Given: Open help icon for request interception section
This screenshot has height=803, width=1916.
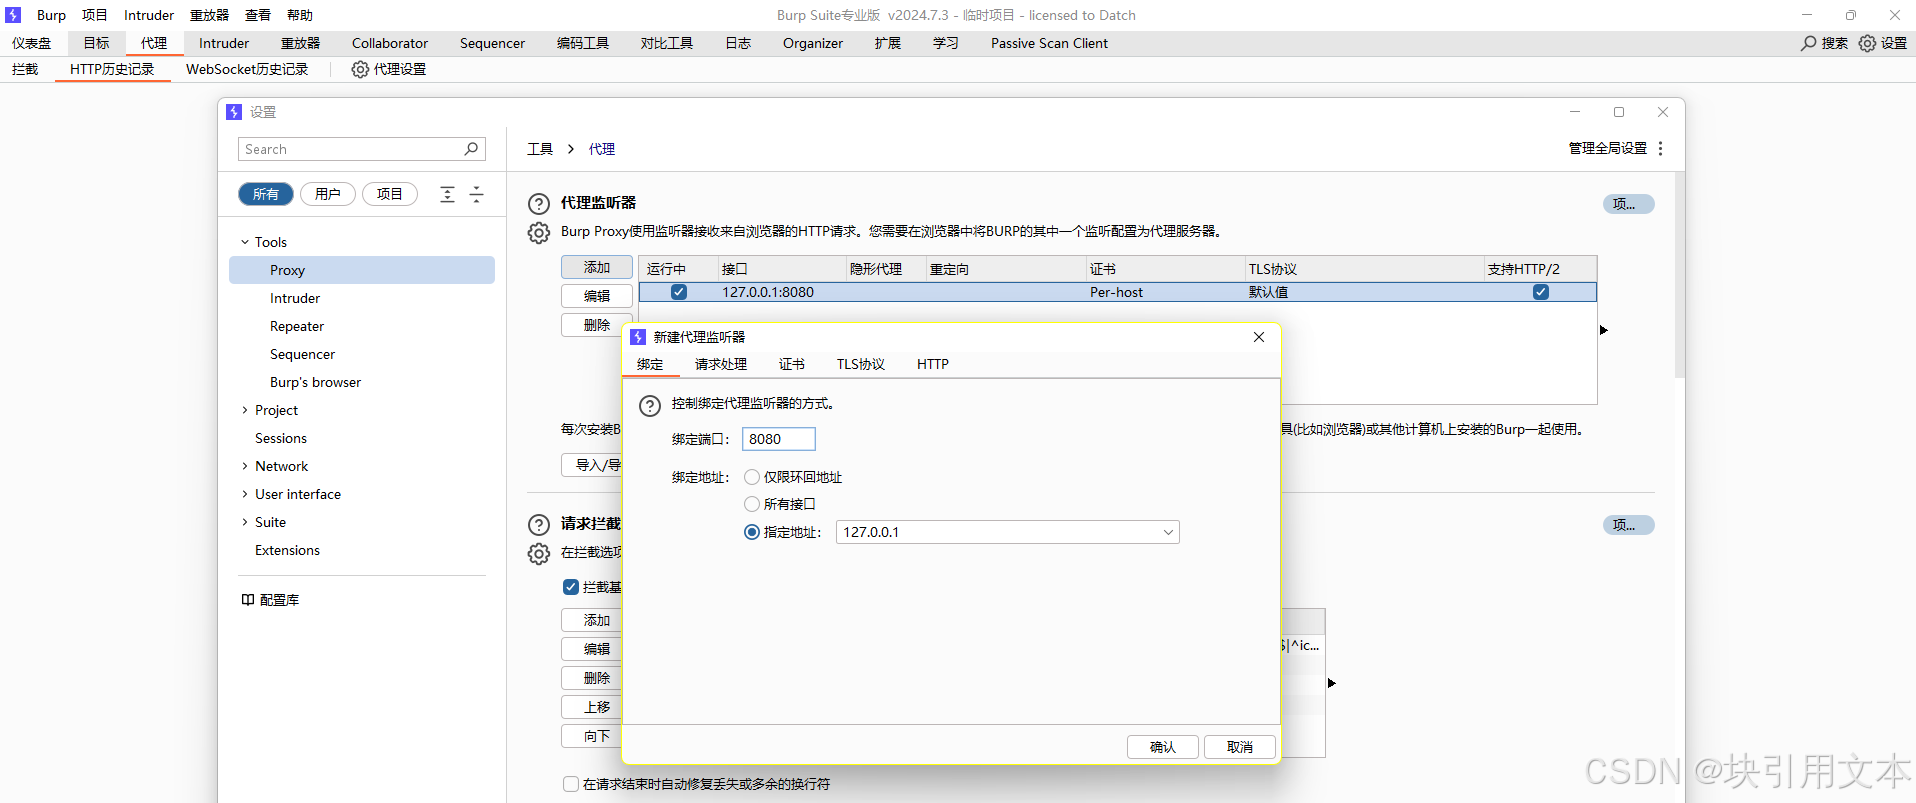Looking at the screenshot, I should [x=539, y=525].
